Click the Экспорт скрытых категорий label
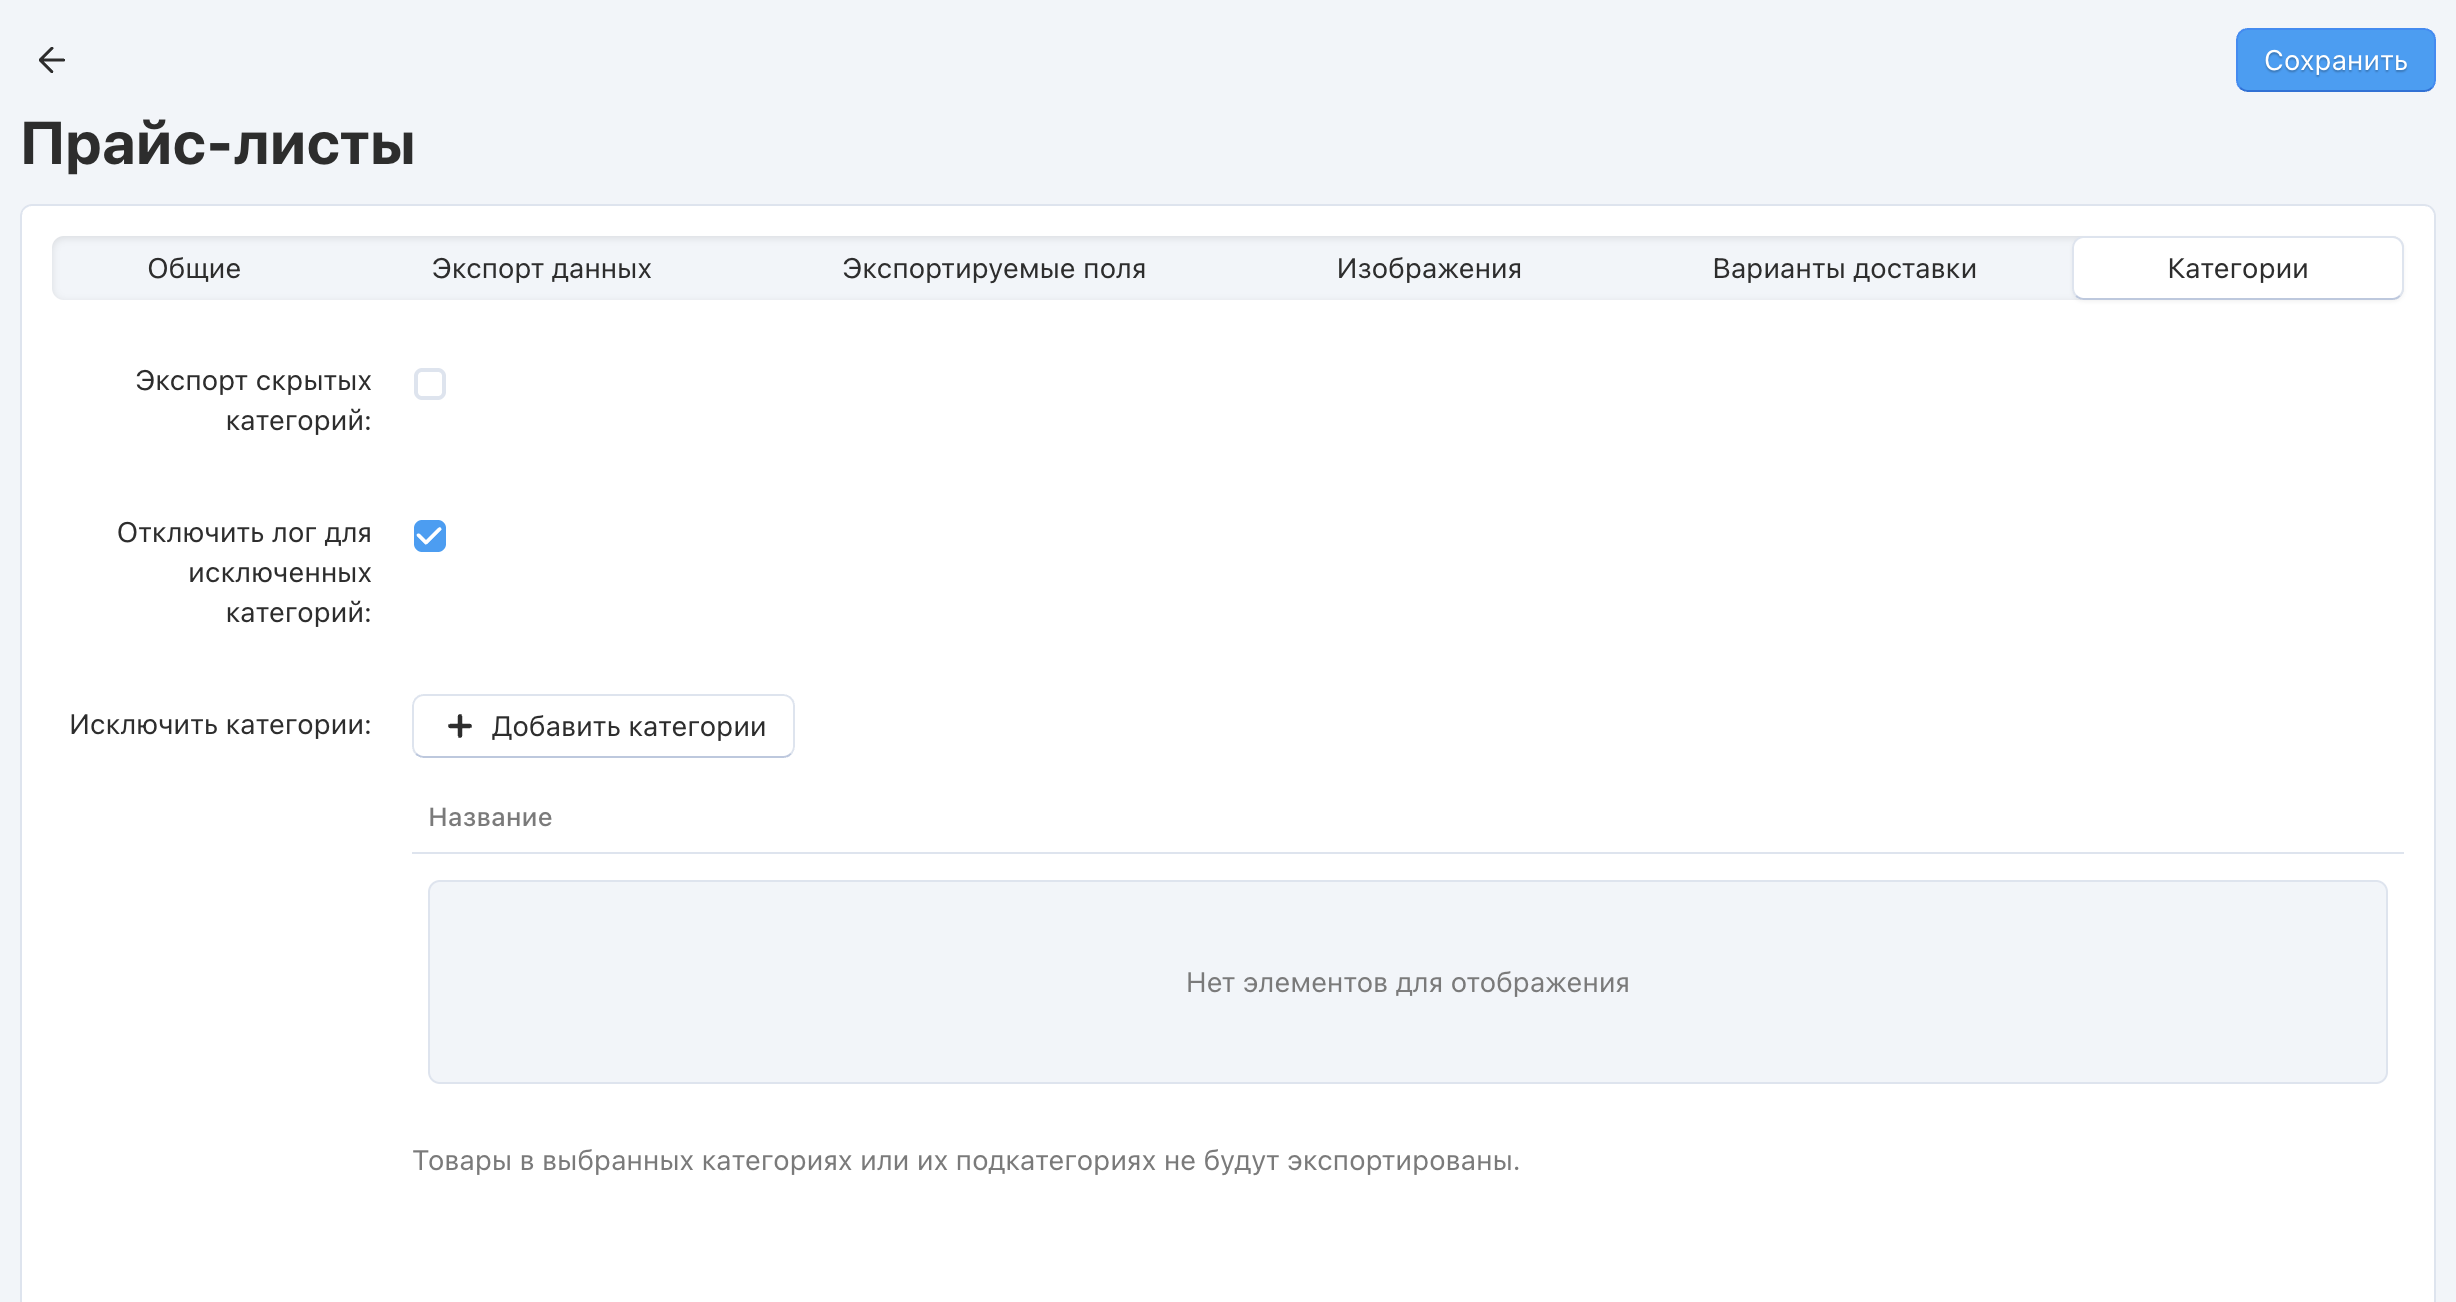 pyautogui.click(x=253, y=400)
